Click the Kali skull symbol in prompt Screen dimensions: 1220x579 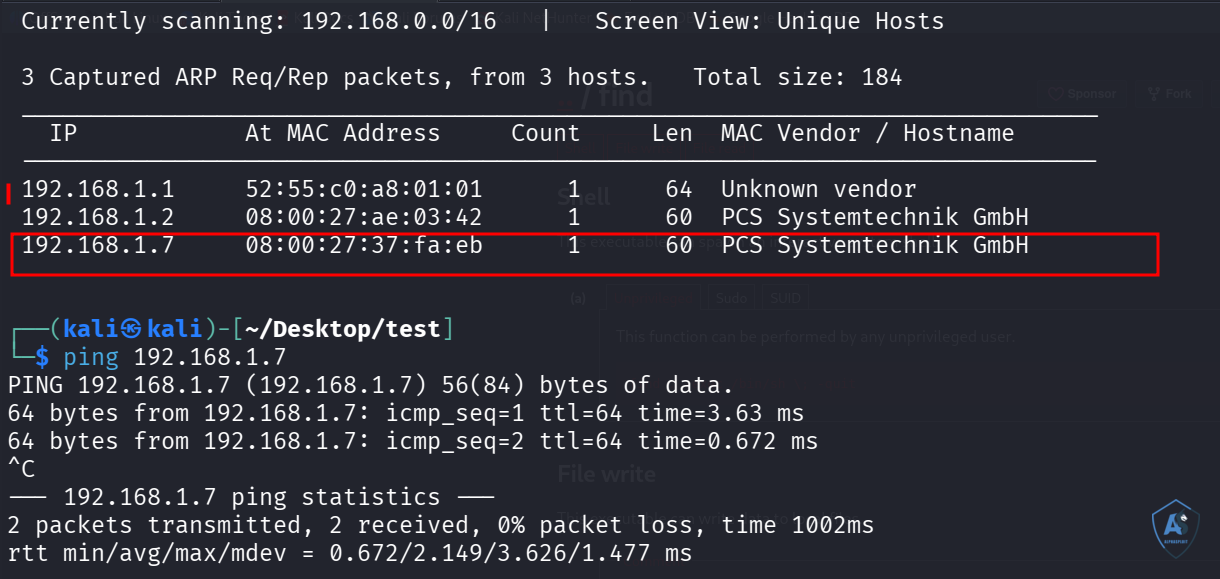(133, 329)
